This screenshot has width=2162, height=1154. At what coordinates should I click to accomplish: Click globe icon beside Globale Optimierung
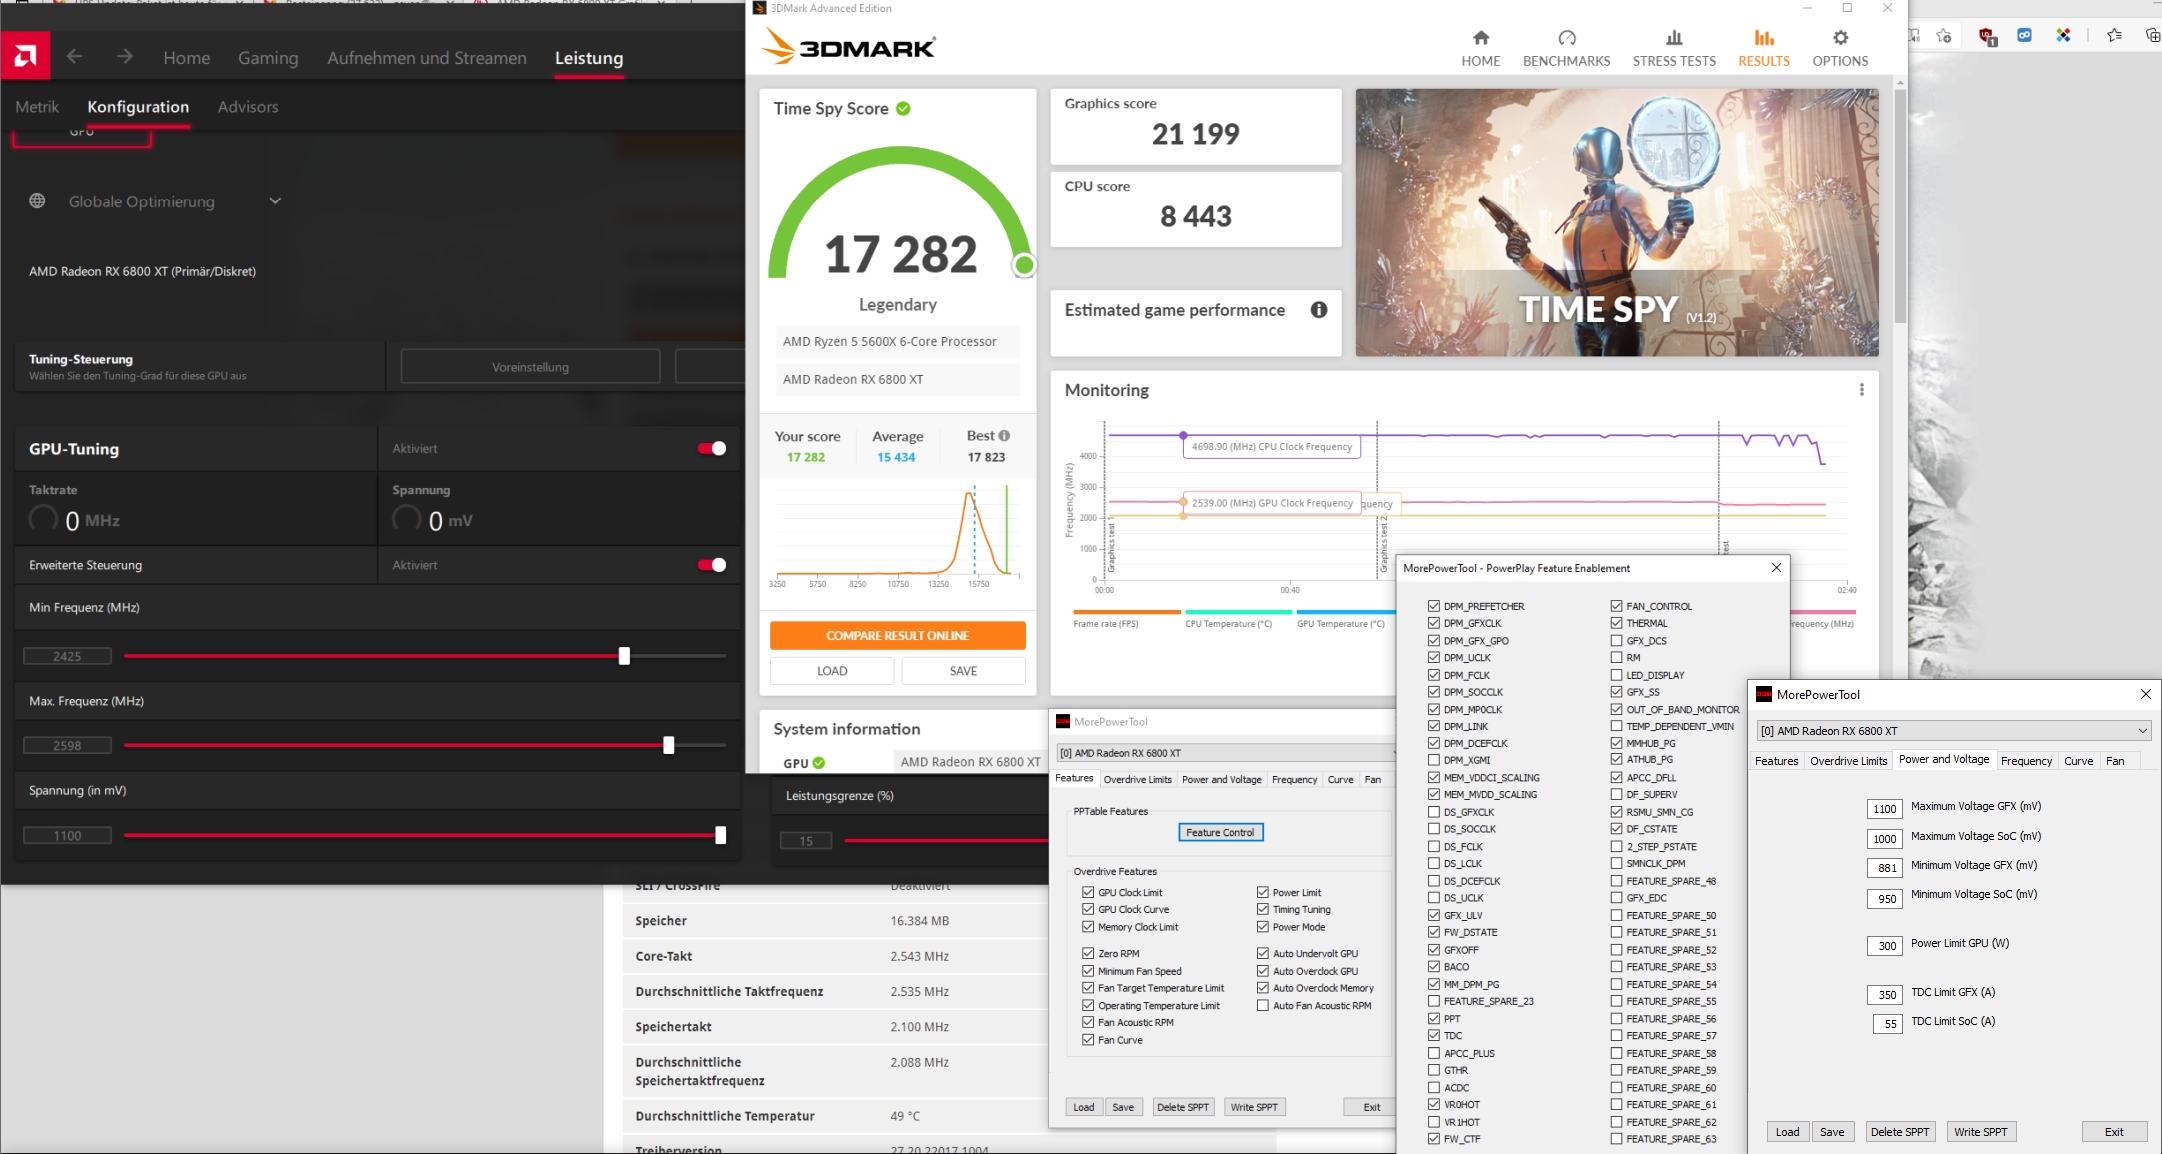pos(37,201)
